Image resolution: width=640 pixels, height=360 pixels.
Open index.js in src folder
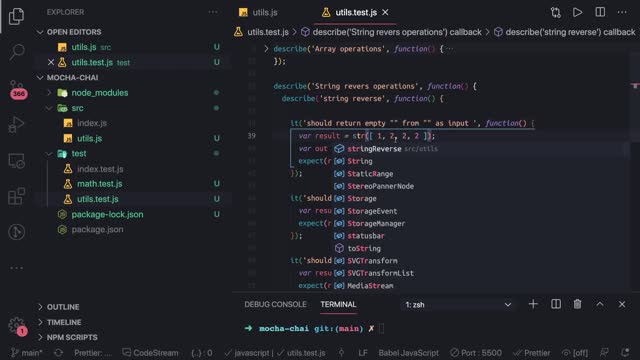coord(92,123)
